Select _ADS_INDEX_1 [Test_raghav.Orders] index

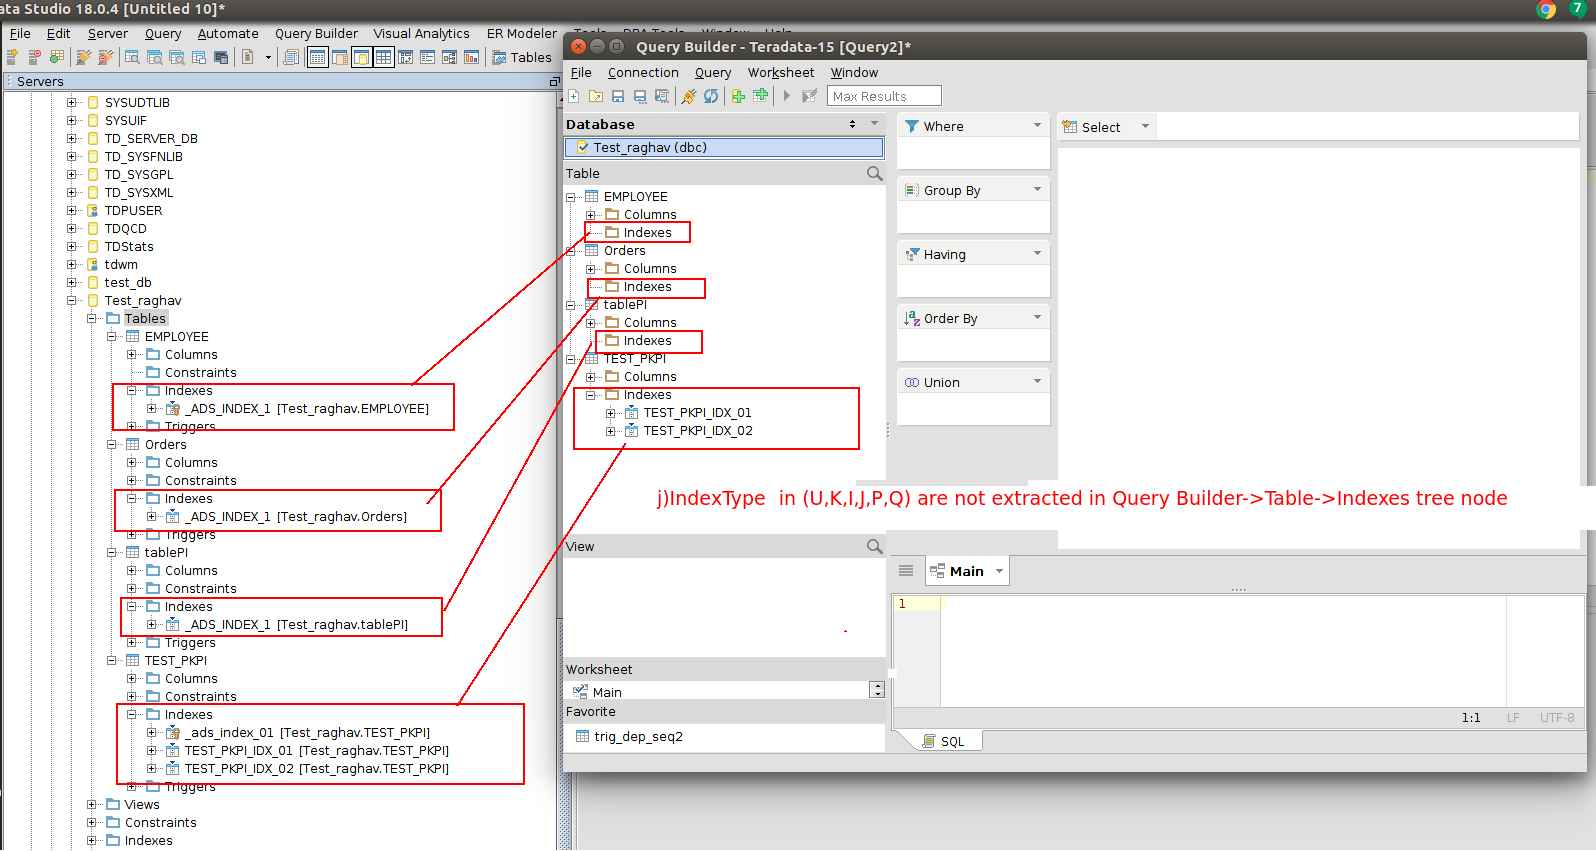pyautogui.click(x=296, y=517)
